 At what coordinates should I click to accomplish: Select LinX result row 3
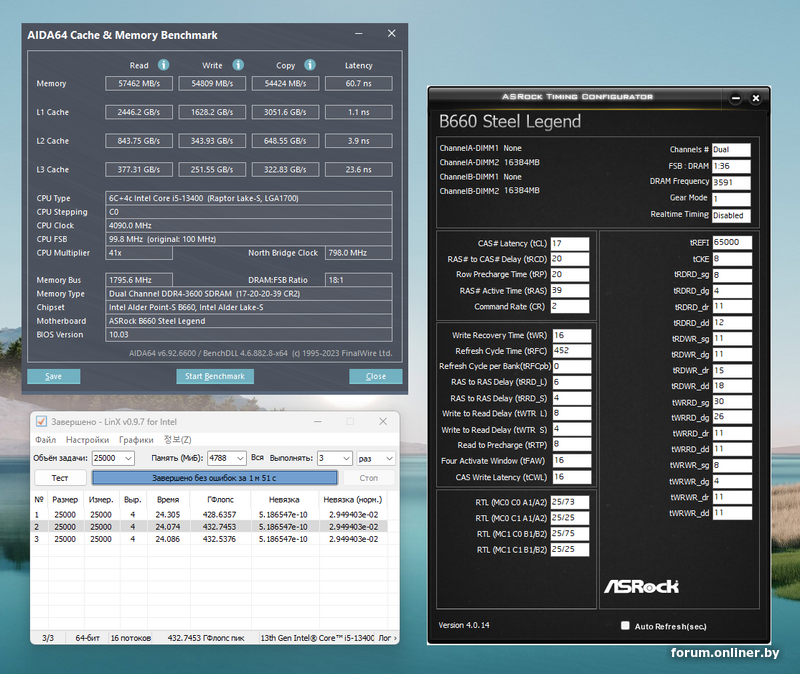209,539
